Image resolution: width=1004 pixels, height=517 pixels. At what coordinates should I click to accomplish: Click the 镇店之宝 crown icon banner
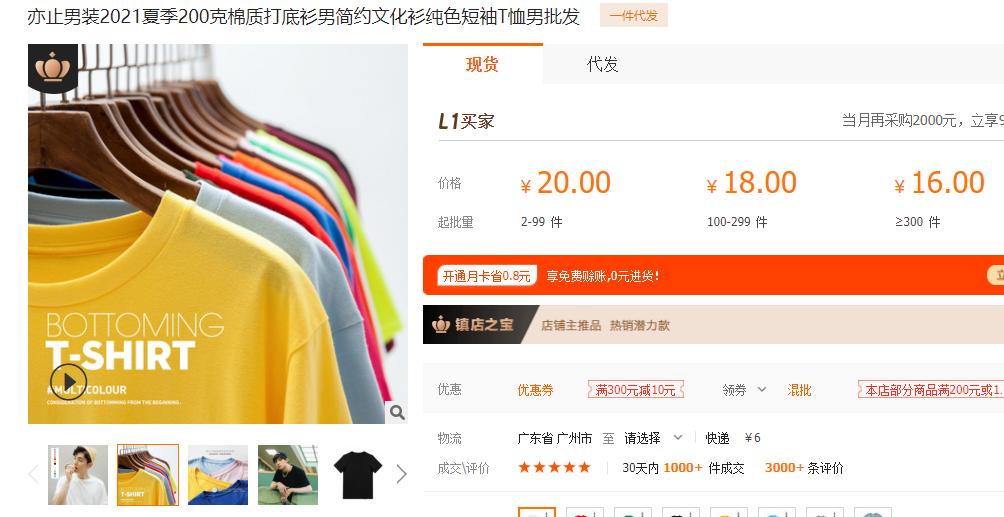[x=474, y=325]
